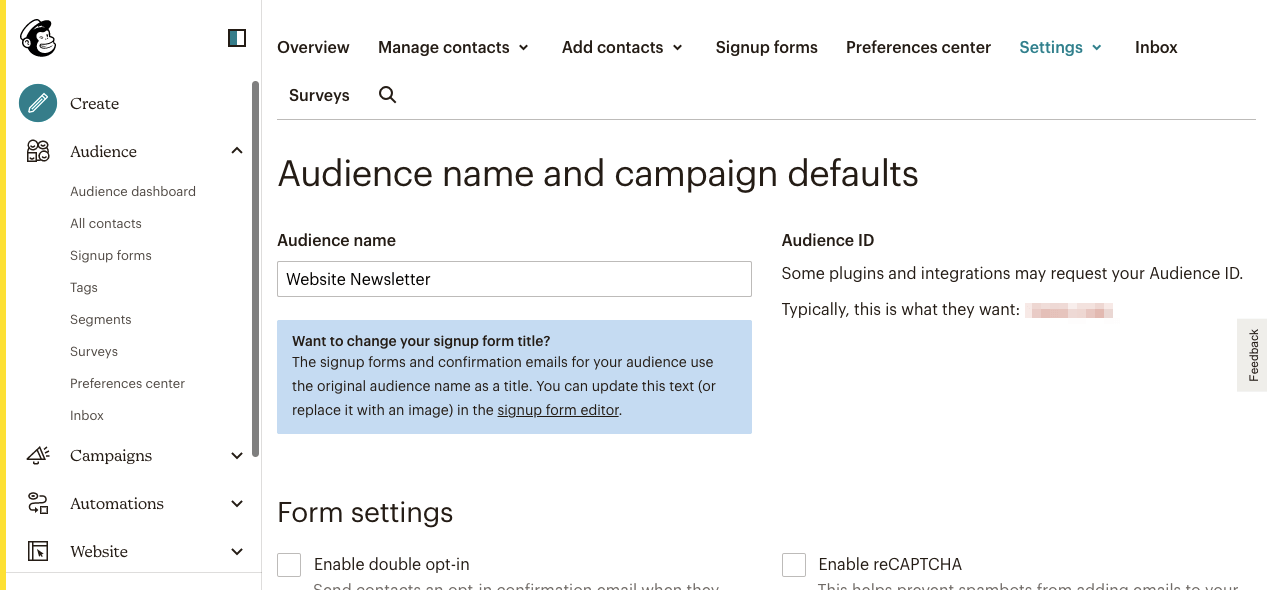Switch to the Preferences center tab
Image resolution: width=1267 pixels, height=590 pixels.
(x=917, y=47)
